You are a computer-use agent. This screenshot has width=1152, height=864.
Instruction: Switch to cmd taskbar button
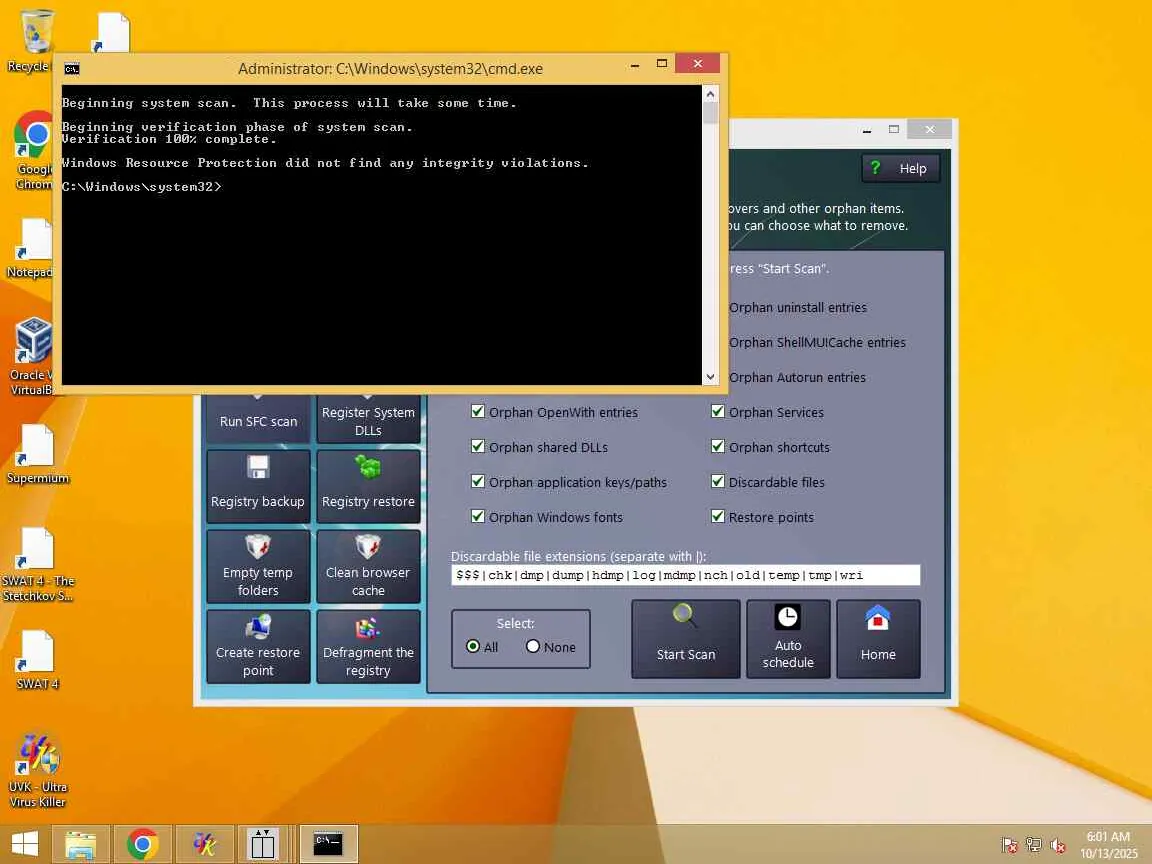pyautogui.click(x=328, y=844)
